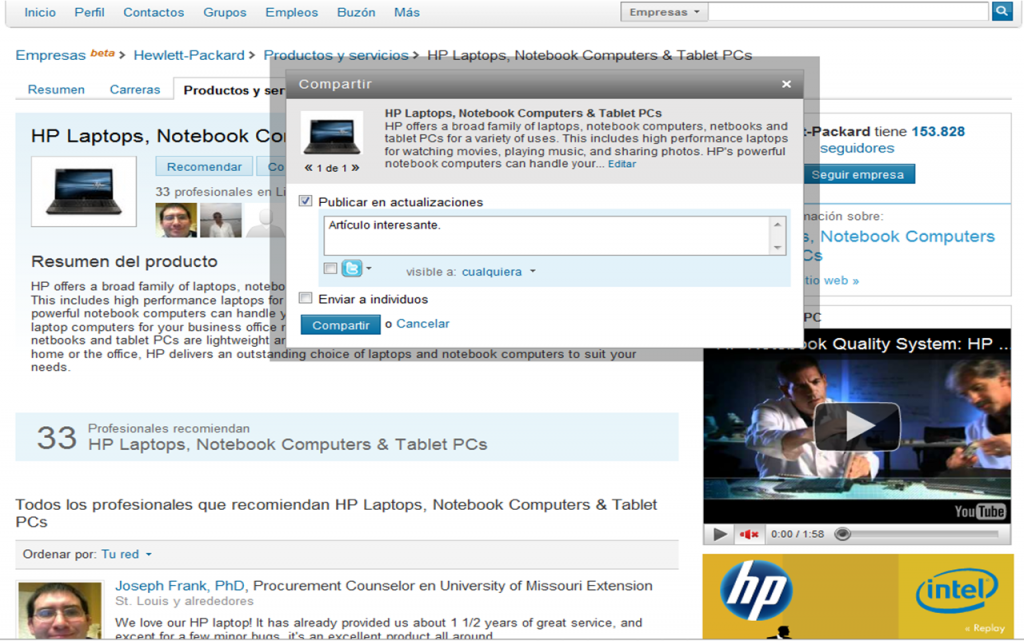Click the small play button in video controls

720,534
